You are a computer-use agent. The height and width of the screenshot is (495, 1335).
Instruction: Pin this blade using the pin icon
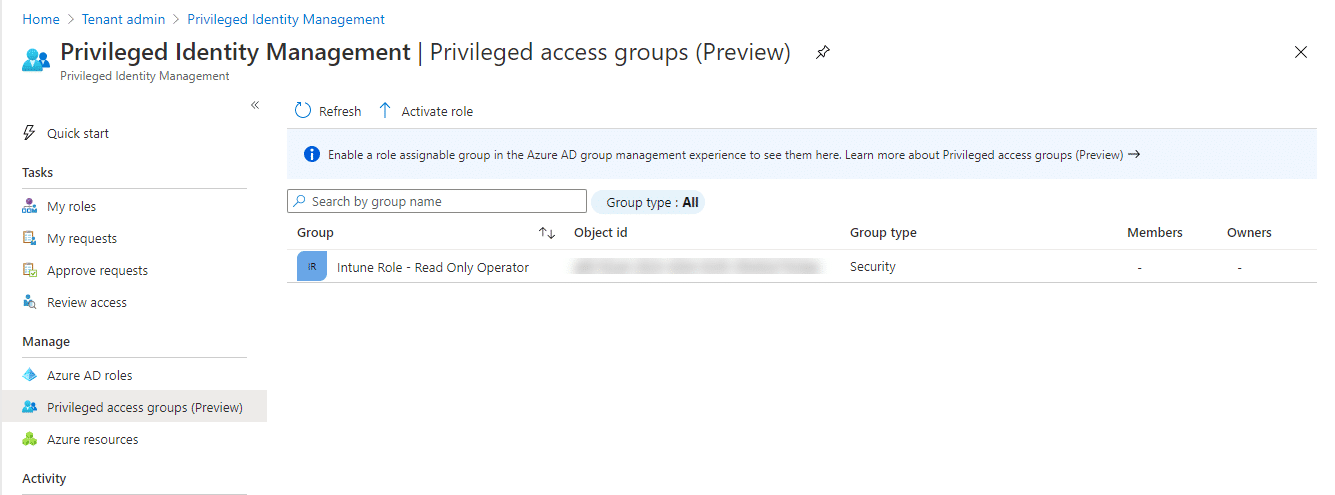[822, 52]
